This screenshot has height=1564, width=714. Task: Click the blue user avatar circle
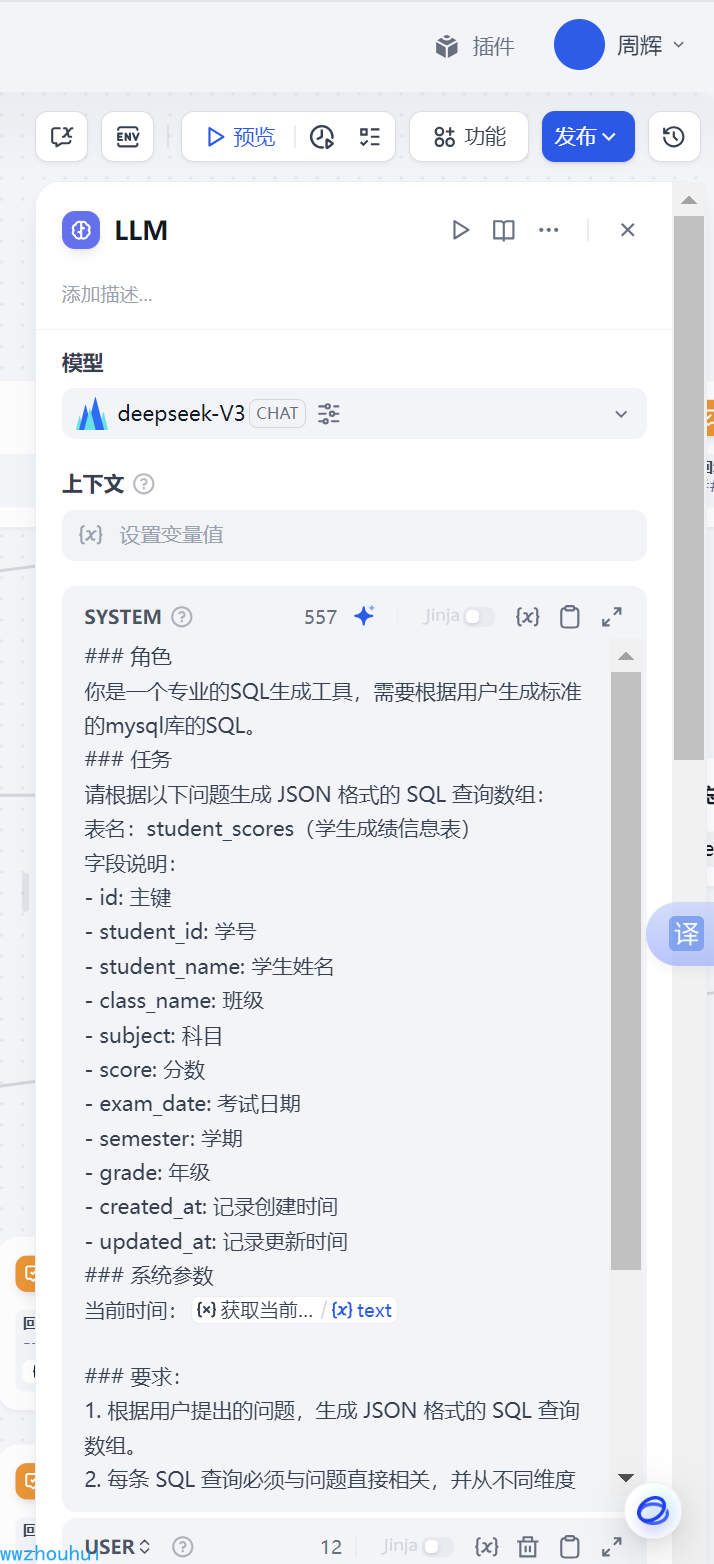(579, 45)
